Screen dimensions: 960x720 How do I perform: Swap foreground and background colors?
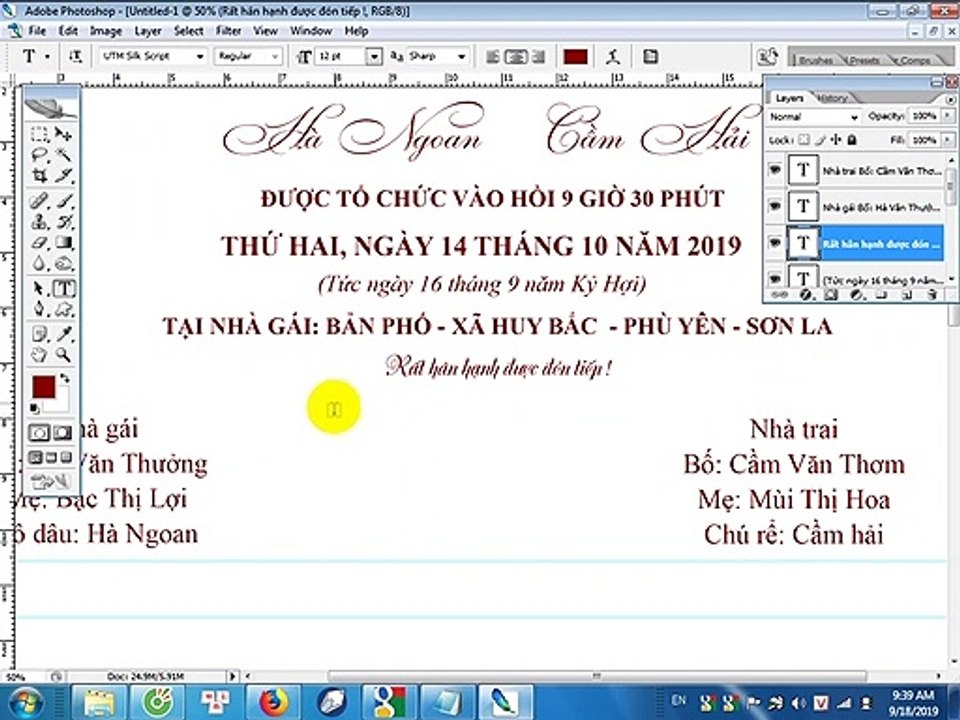pos(65,378)
